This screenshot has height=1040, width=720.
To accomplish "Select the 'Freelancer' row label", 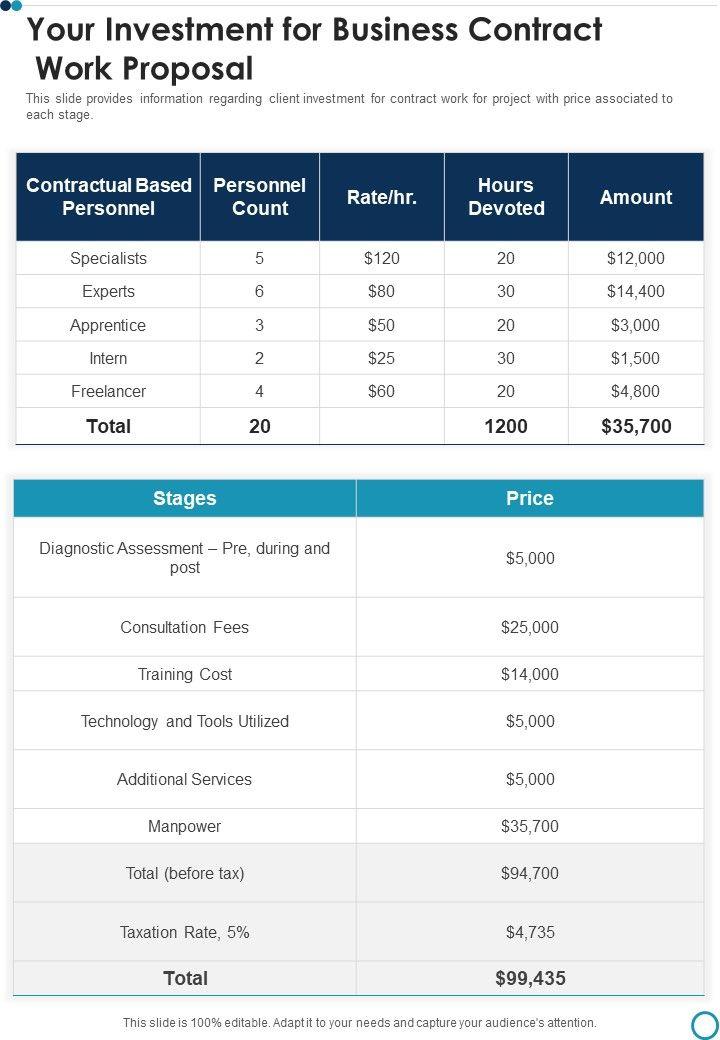I will 108,391.
